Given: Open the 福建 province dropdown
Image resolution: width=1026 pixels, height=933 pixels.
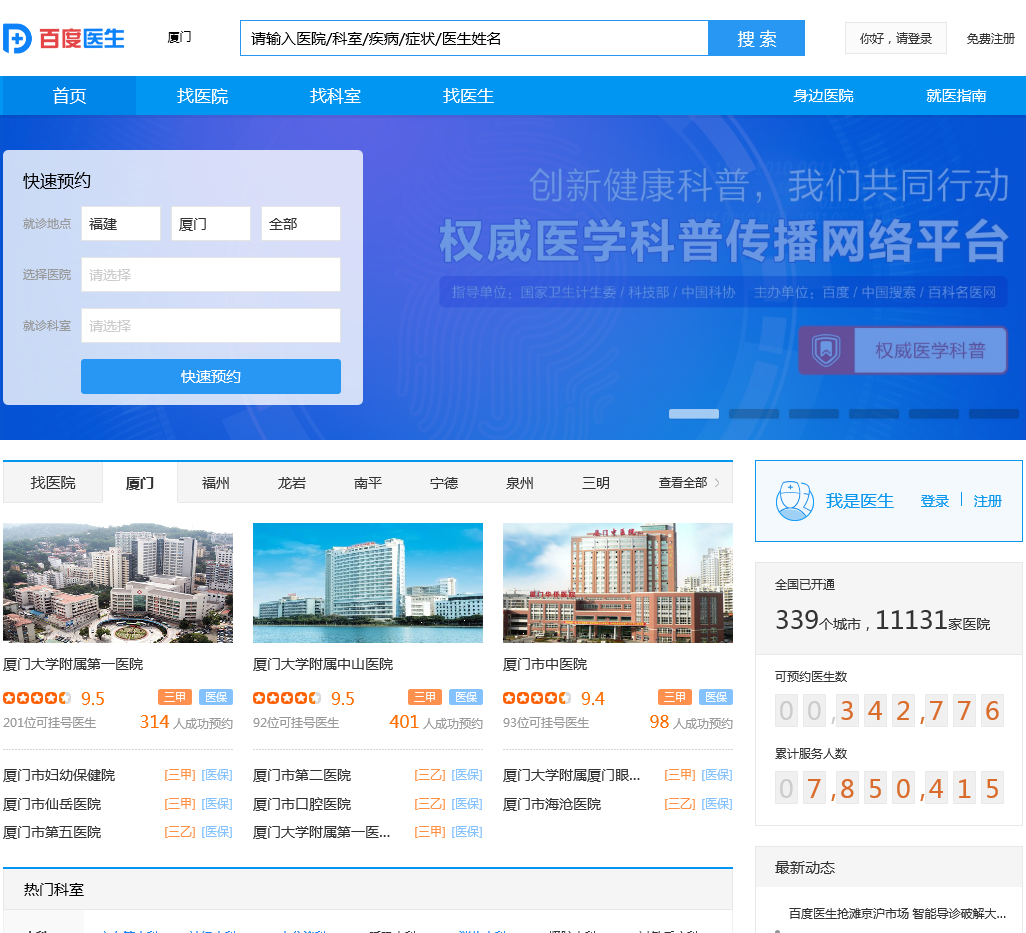Looking at the screenshot, I should pyautogui.click(x=121, y=224).
